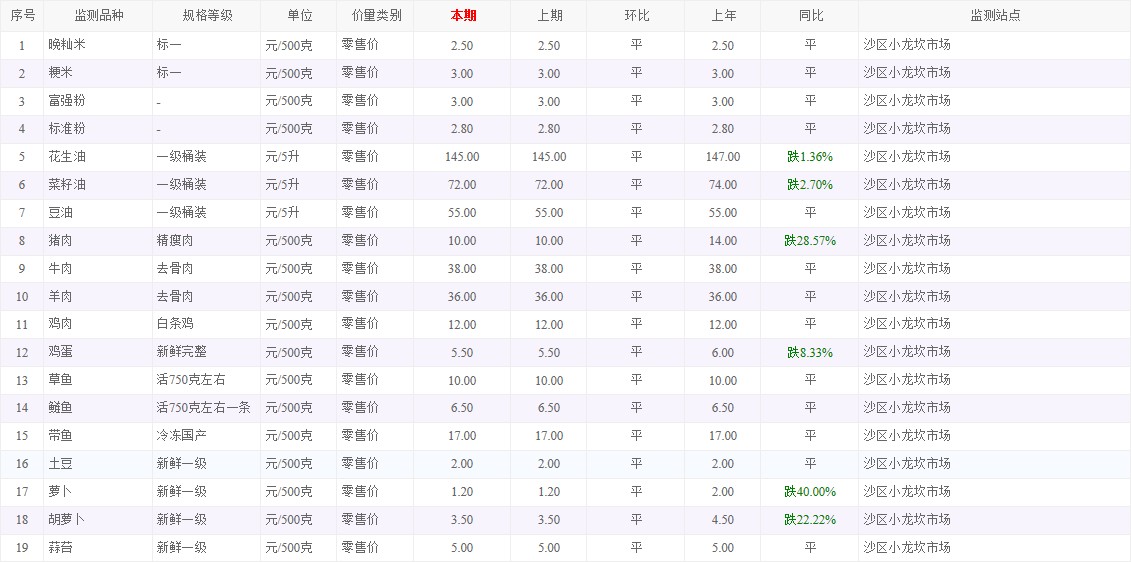The height and width of the screenshot is (562, 1131).
Task: Select the 鸡肉 product cell
Action: [x=98, y=325]
